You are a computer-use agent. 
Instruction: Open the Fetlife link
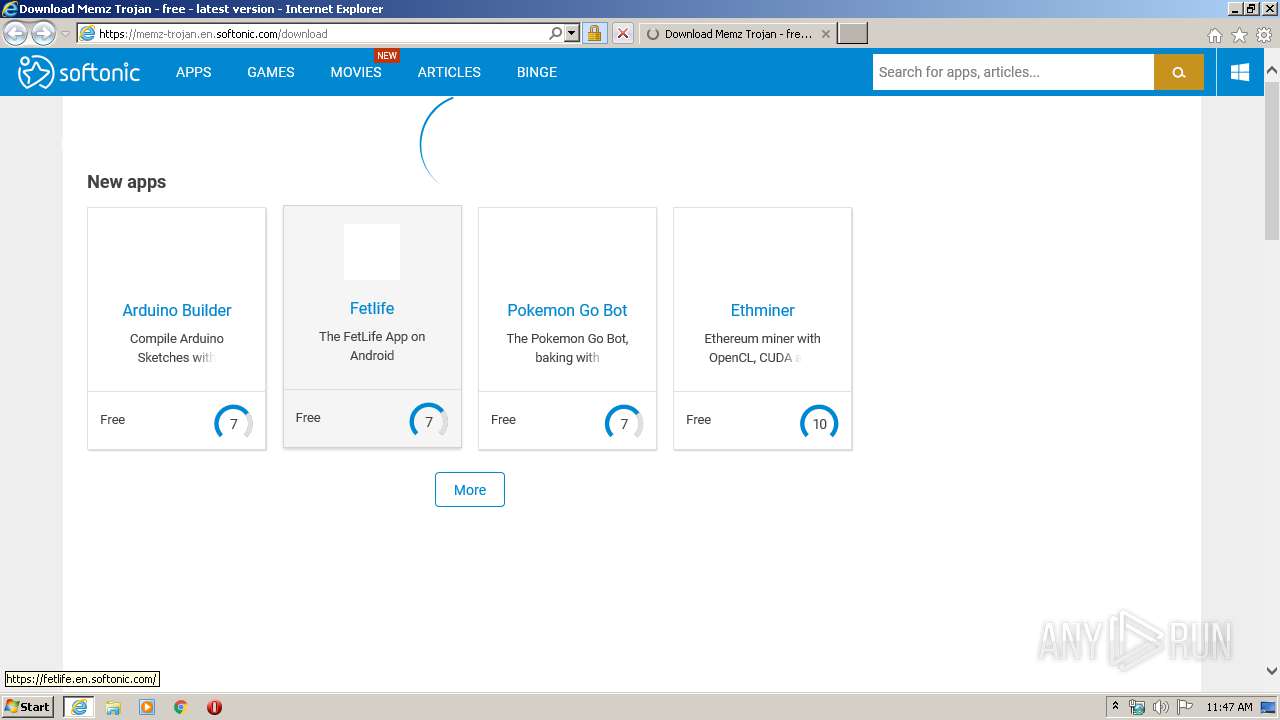372,308
